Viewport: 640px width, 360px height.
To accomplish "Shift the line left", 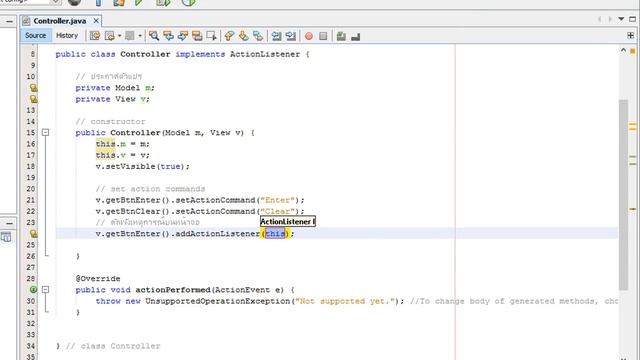I will [276, 36].
